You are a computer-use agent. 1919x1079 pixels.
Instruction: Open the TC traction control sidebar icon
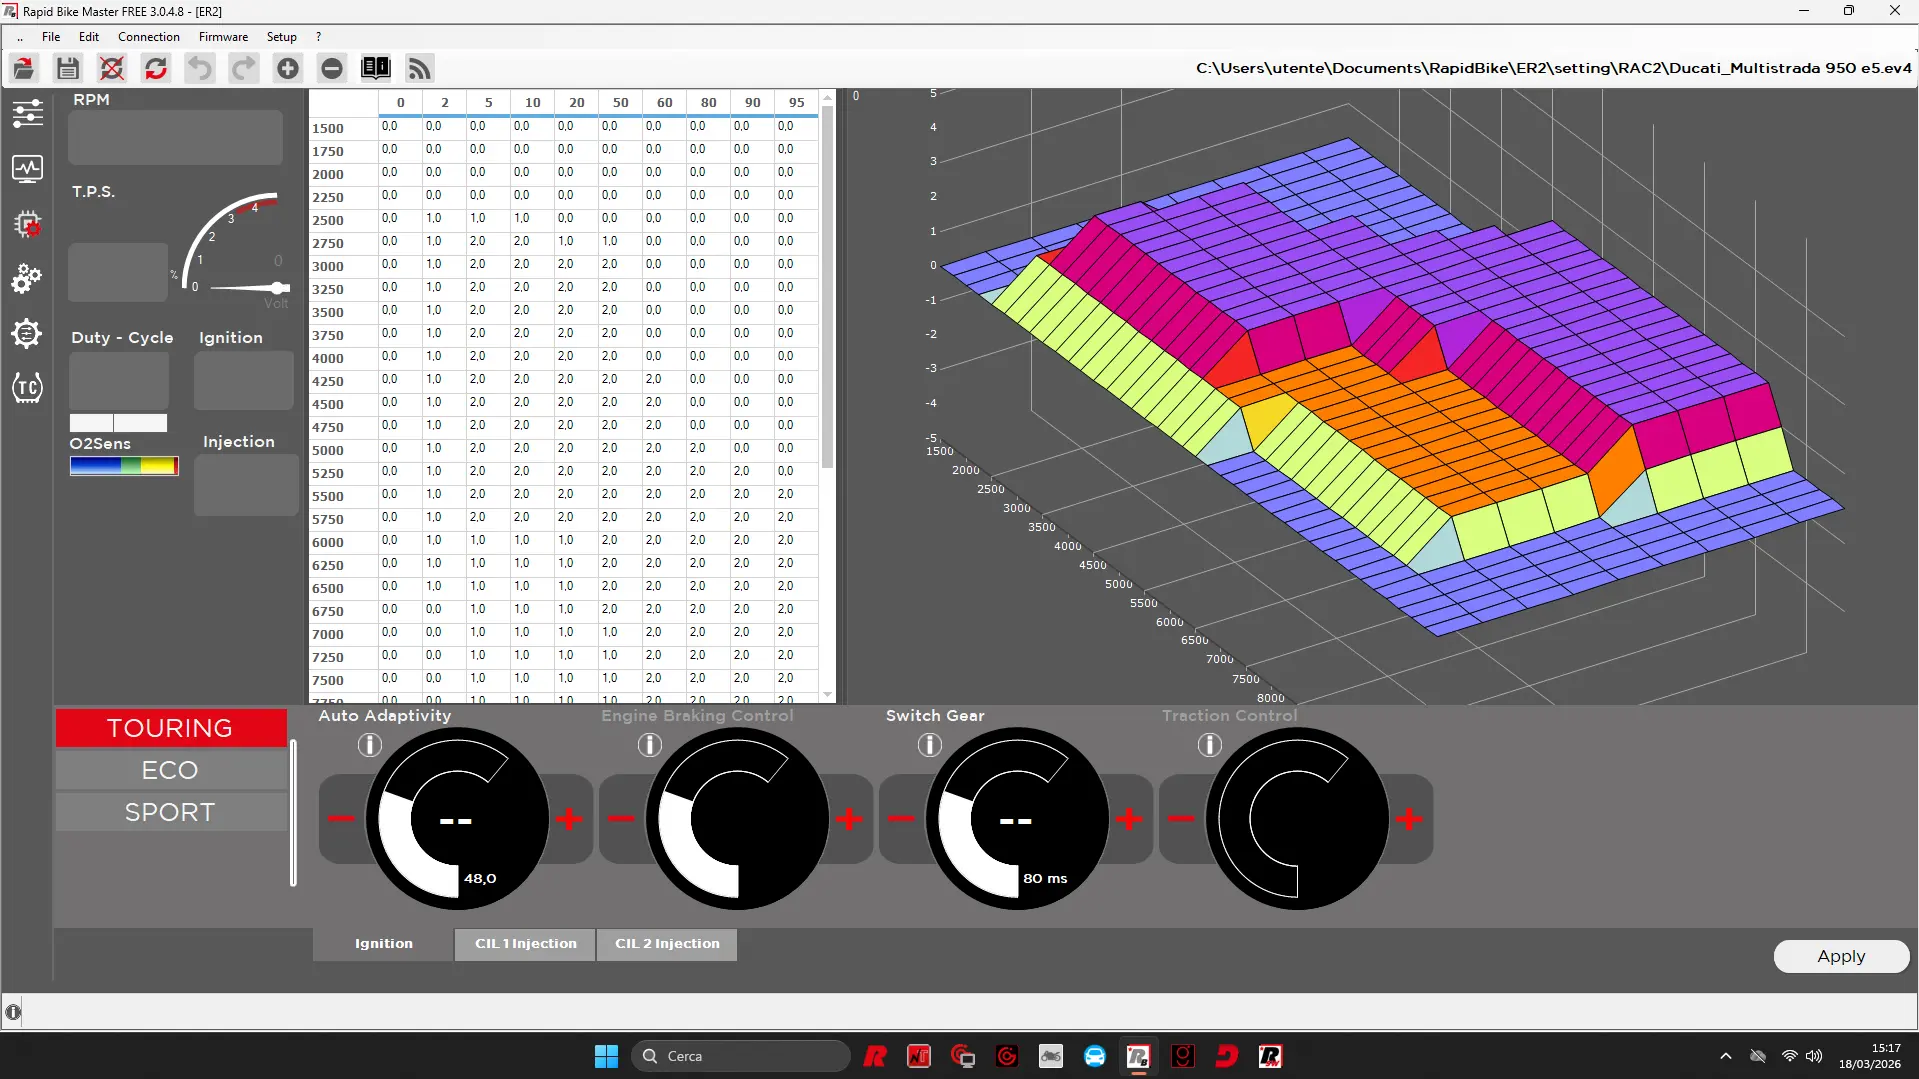[x=27, y=387]
